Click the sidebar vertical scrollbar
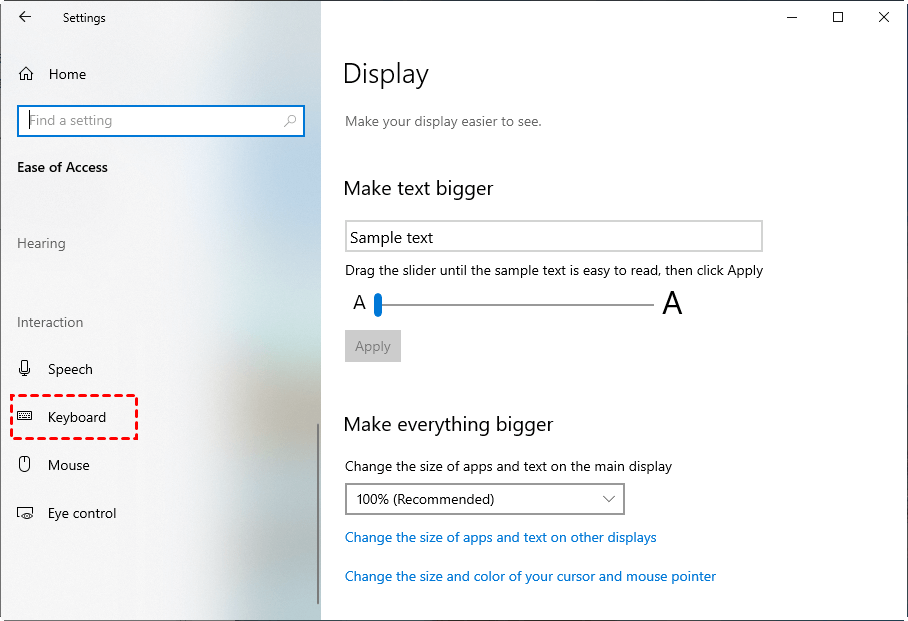Screen dimensions: 908x621 (318, 514)
